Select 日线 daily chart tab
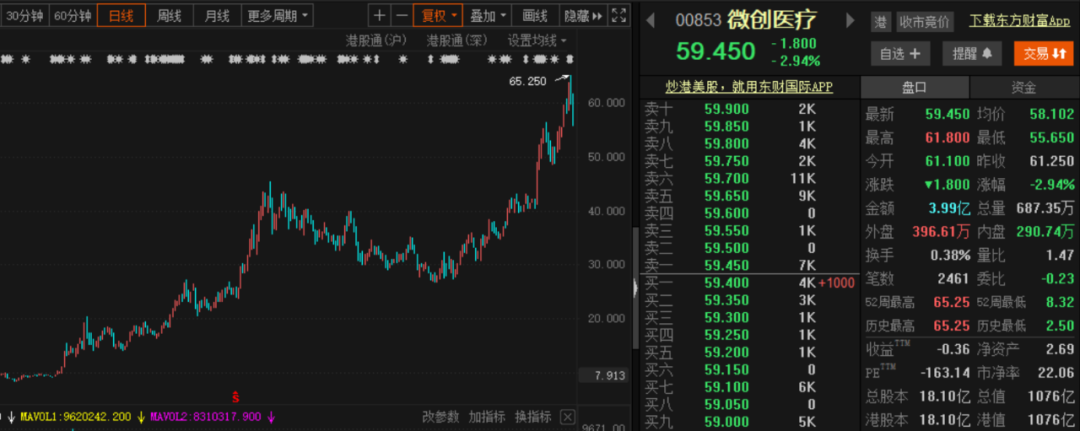 click(x=121, y=15)
